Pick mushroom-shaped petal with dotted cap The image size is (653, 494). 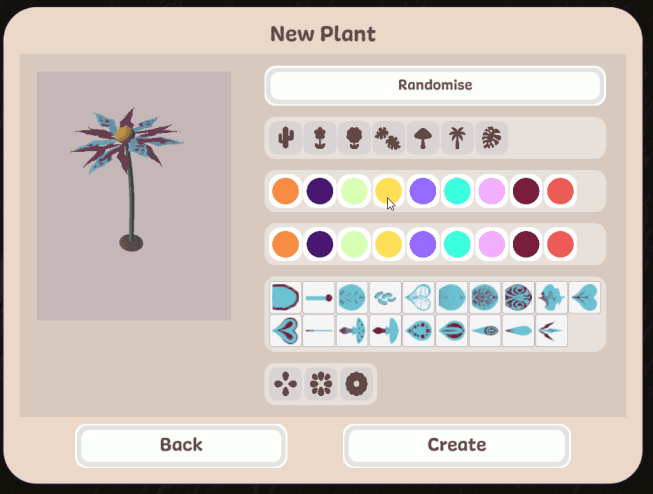click(x=352, y=331)
